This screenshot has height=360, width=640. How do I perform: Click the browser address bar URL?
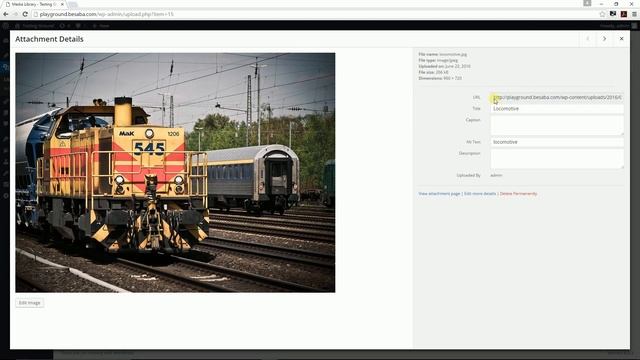tap(107, 14)
